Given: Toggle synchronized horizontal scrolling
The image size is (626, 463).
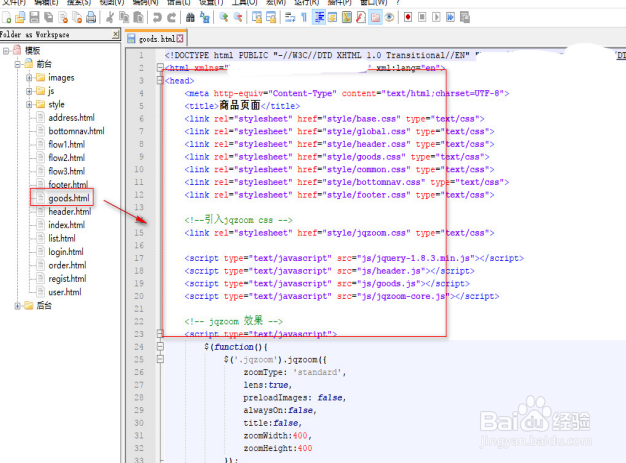Looking at the screenshot, I should click(x=271, y=18).
